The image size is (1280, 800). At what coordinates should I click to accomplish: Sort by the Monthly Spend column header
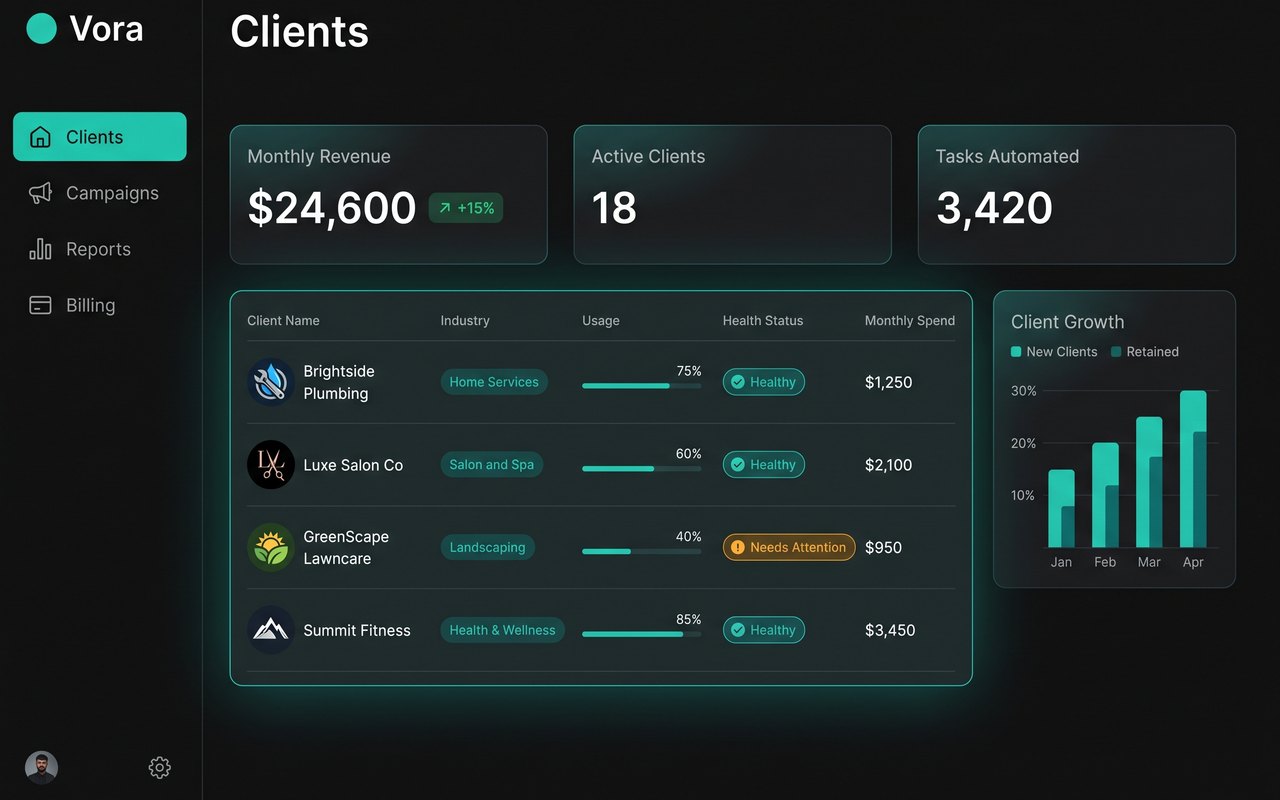point(910,321)
